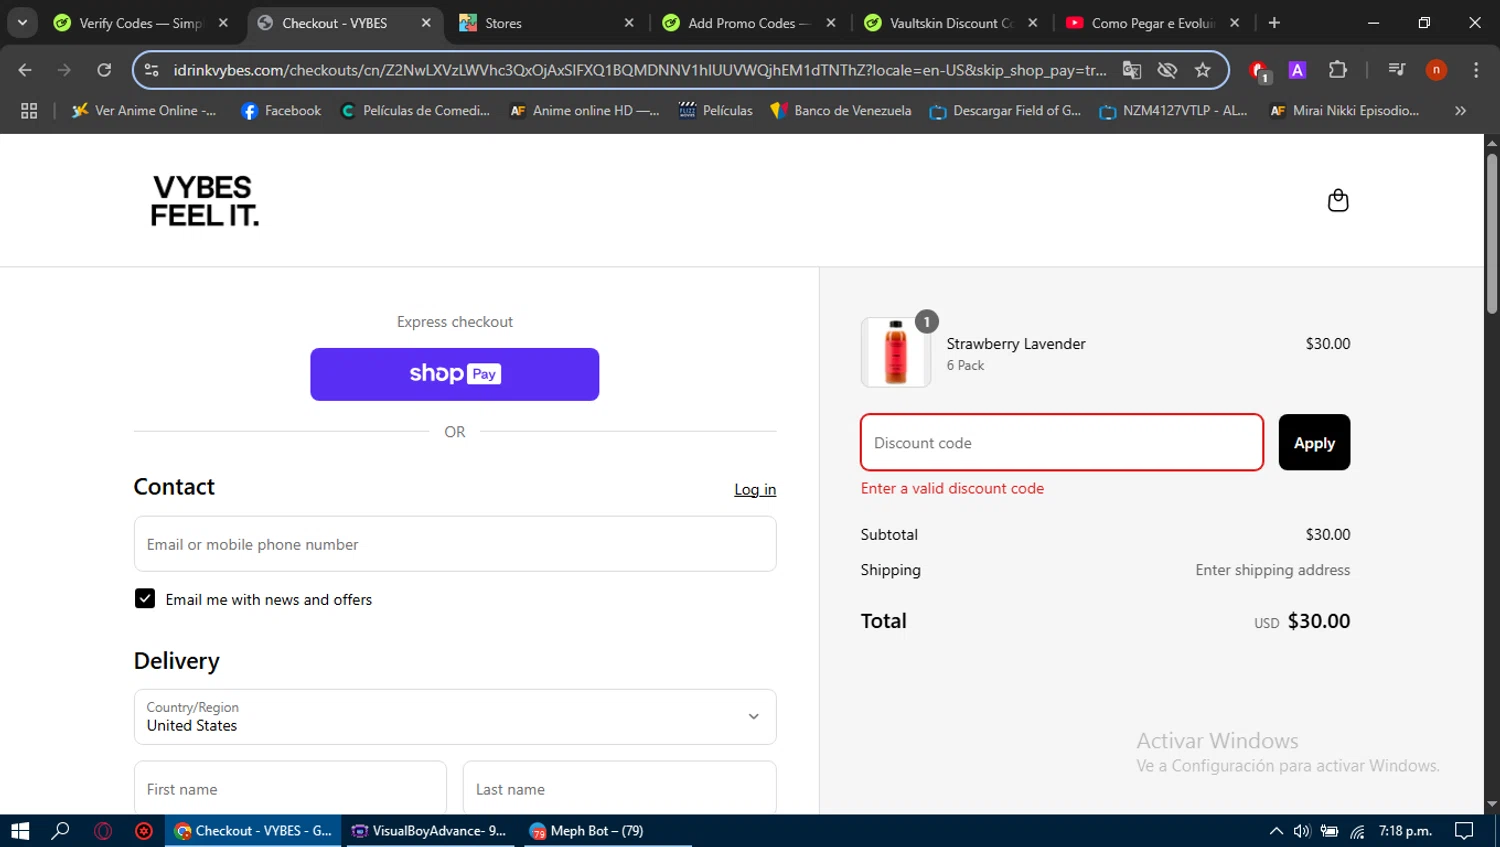This screenshot has height=847, width=1500.
Task: Open a new browser tab
Action: click(1274, 23)
